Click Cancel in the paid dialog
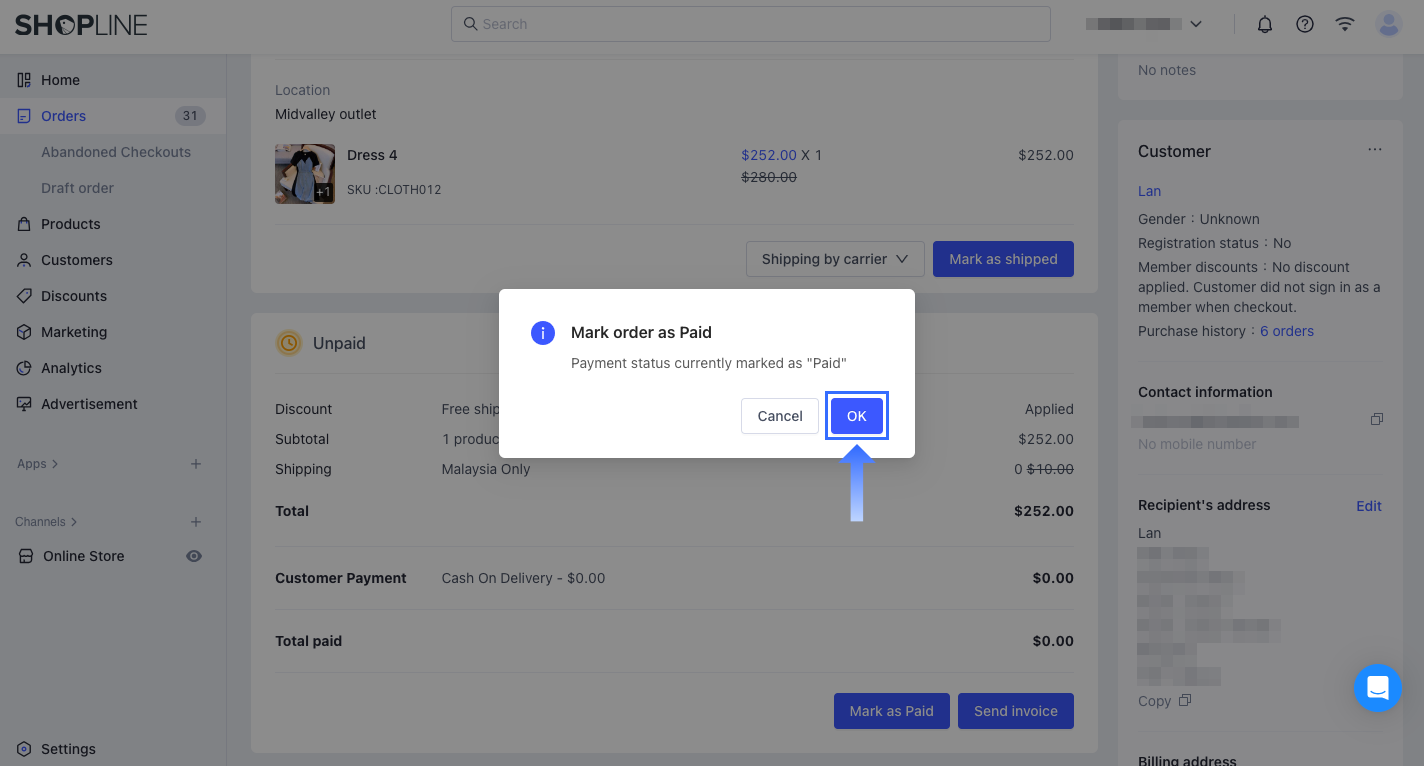 pos(780,416)
